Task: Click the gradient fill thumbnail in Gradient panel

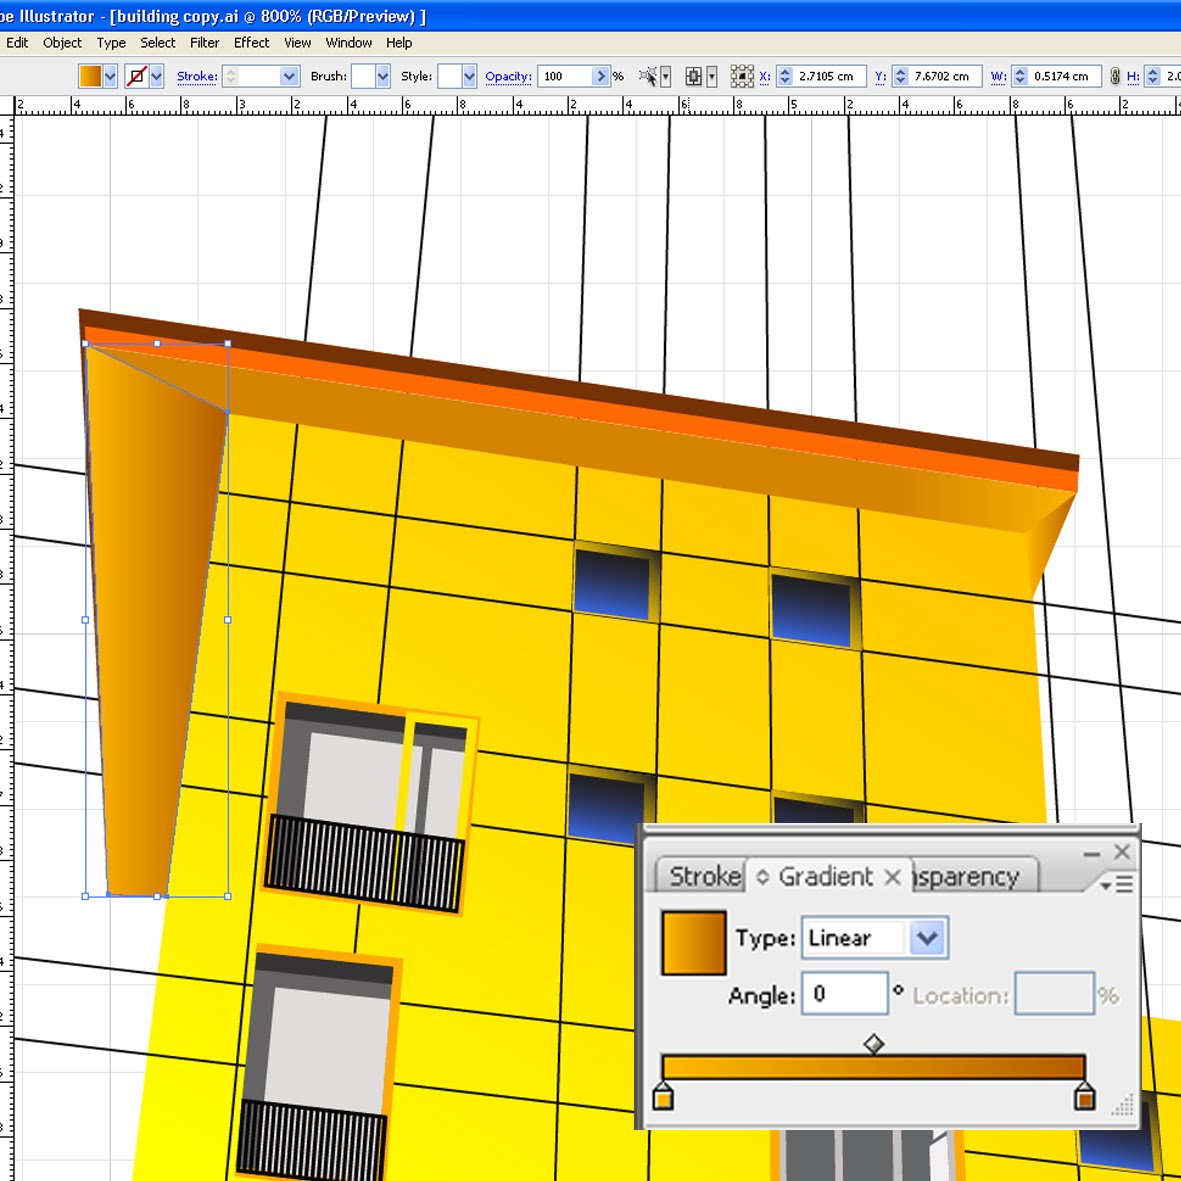Action: point(693,941)
